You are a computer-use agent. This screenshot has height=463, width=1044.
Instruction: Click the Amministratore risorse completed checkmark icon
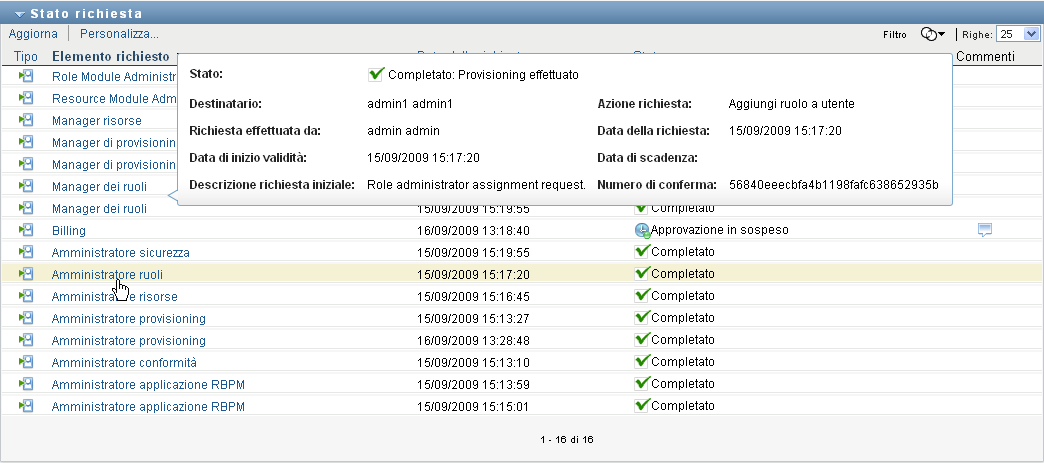(642, 296)
